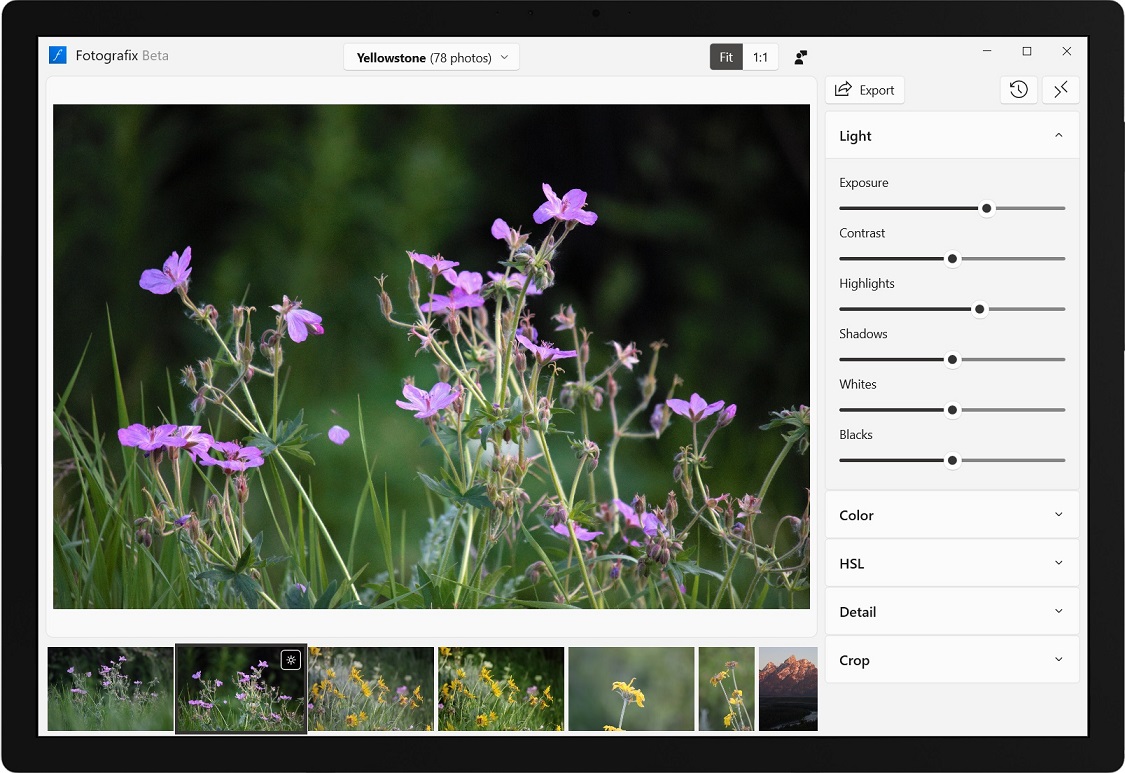Image resolution: width=1125 pixels, height=773 pixels.
Task: Open the feedback person icon
Action: (x=801, y=57)
